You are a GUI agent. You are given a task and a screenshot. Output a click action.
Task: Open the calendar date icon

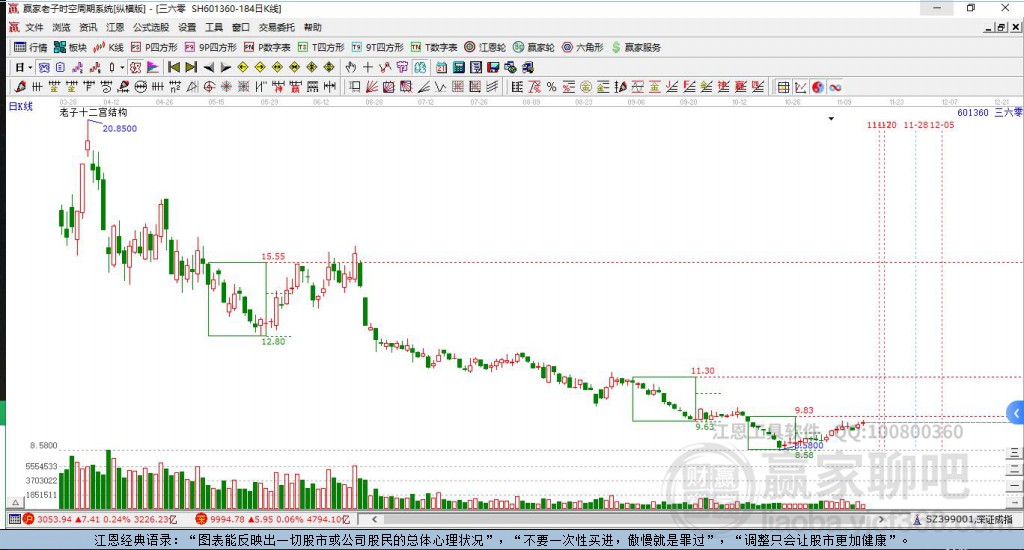441,67
